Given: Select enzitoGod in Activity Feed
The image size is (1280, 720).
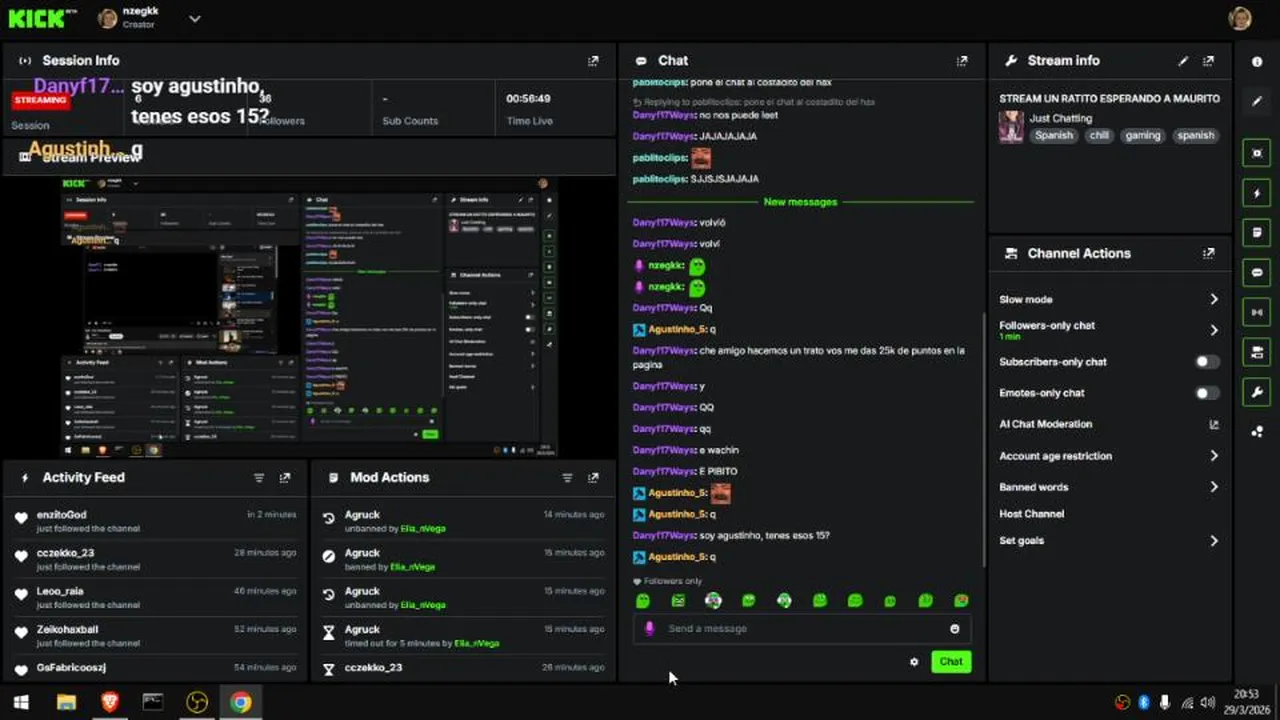Looking at the screenshot, I should [62, 515].
